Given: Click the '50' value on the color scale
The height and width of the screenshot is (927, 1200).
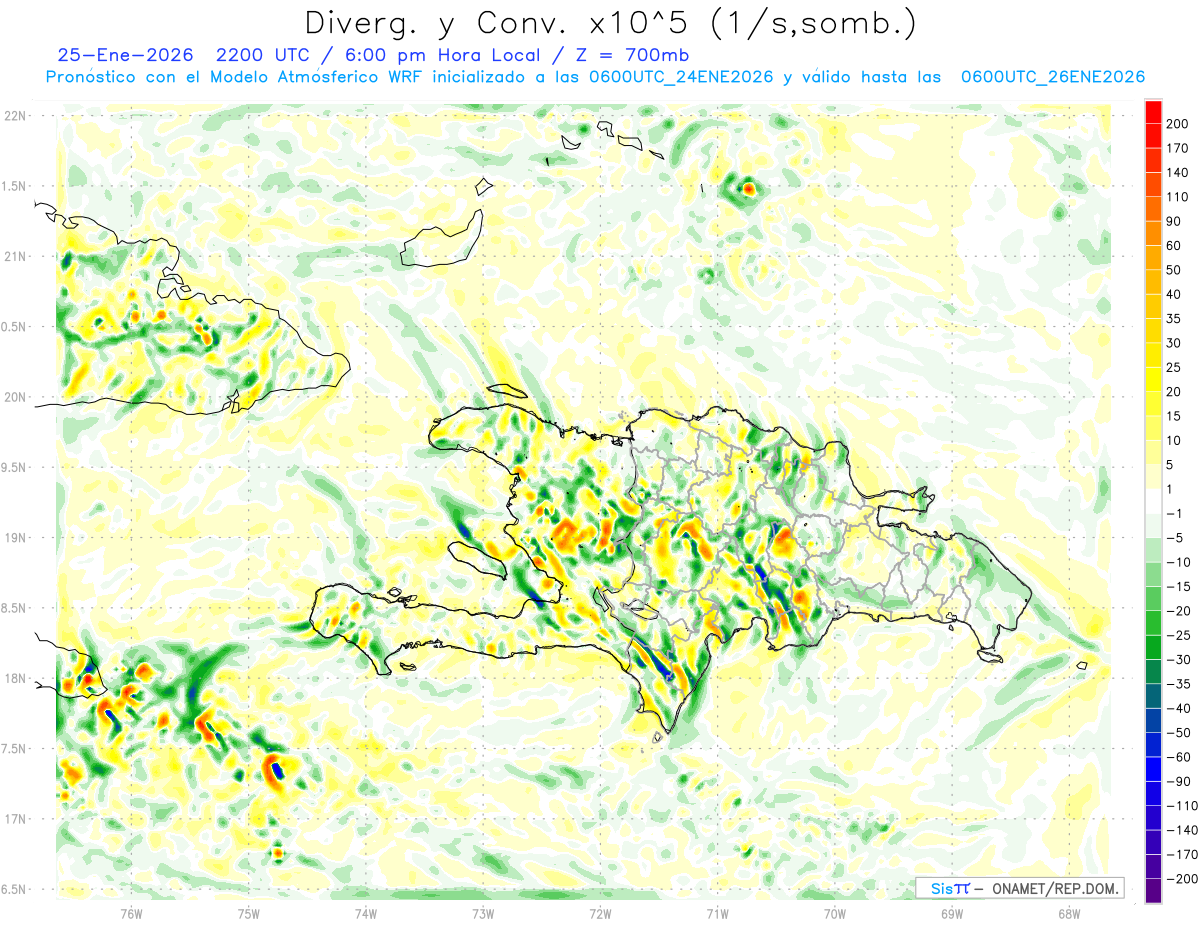Looking at the screenshot, I should click(x=1174, y=270).
